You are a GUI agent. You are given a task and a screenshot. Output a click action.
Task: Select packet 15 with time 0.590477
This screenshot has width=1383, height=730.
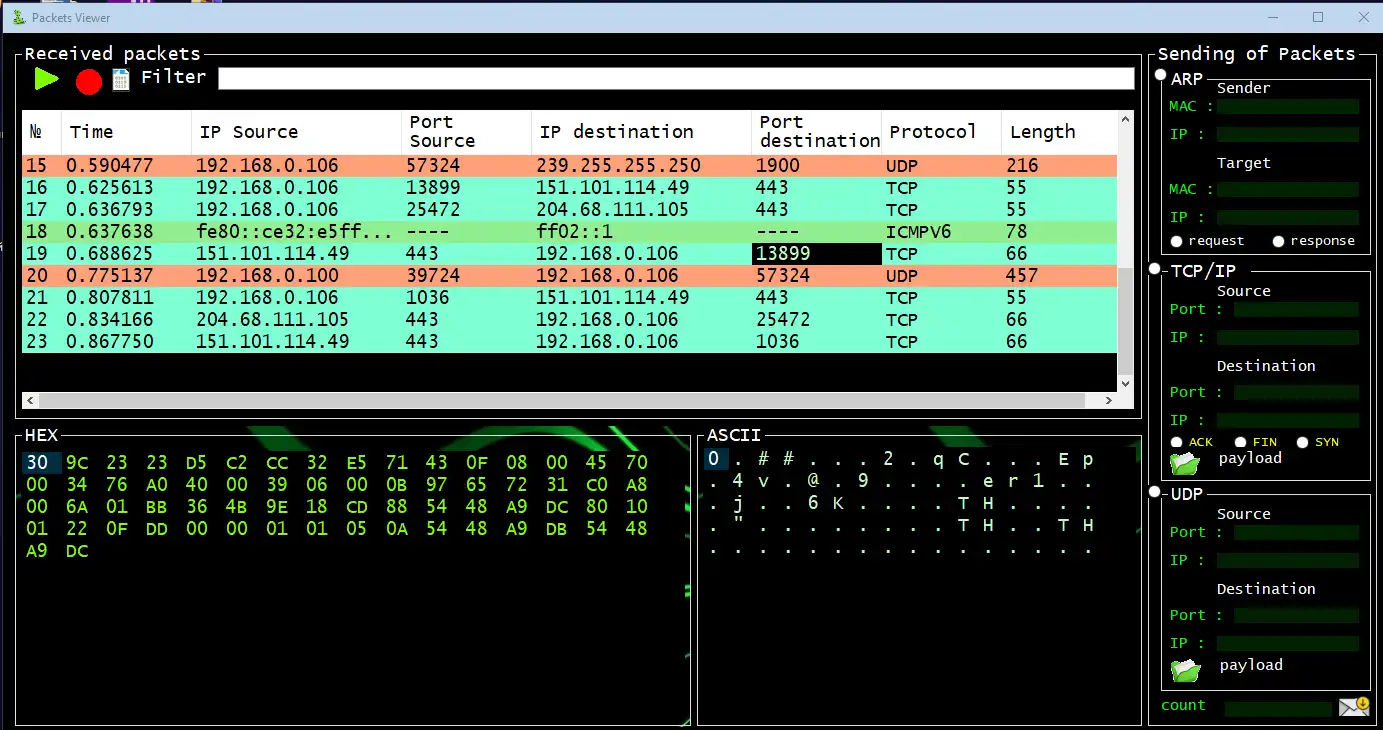[569, 166]
